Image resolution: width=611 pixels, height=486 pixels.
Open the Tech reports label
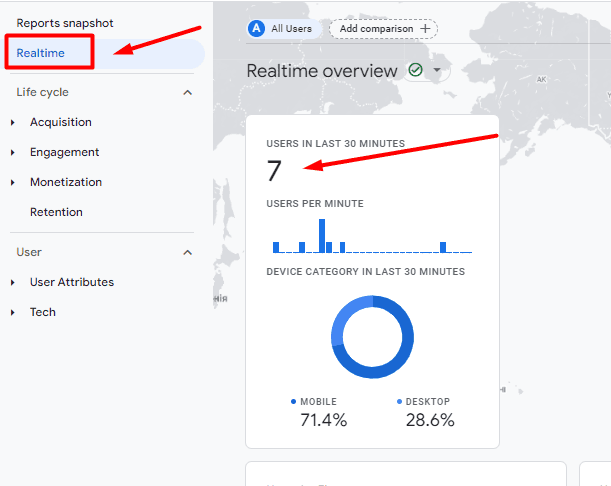[x=43, y=312]
